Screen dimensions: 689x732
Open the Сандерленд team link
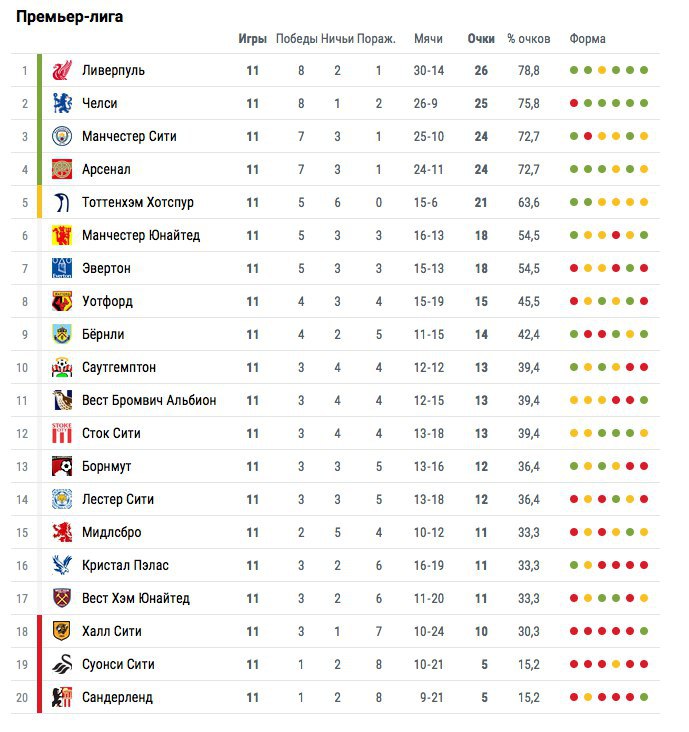(117, 697)
